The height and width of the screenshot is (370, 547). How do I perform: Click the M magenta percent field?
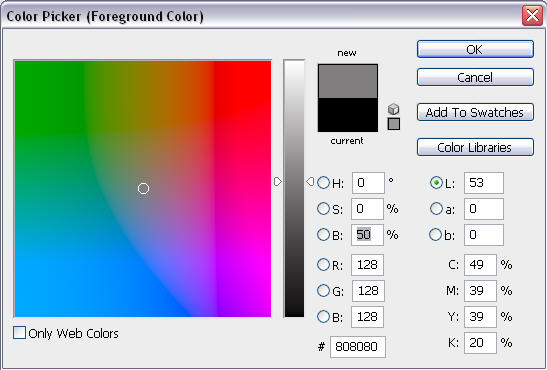point(480,291)
